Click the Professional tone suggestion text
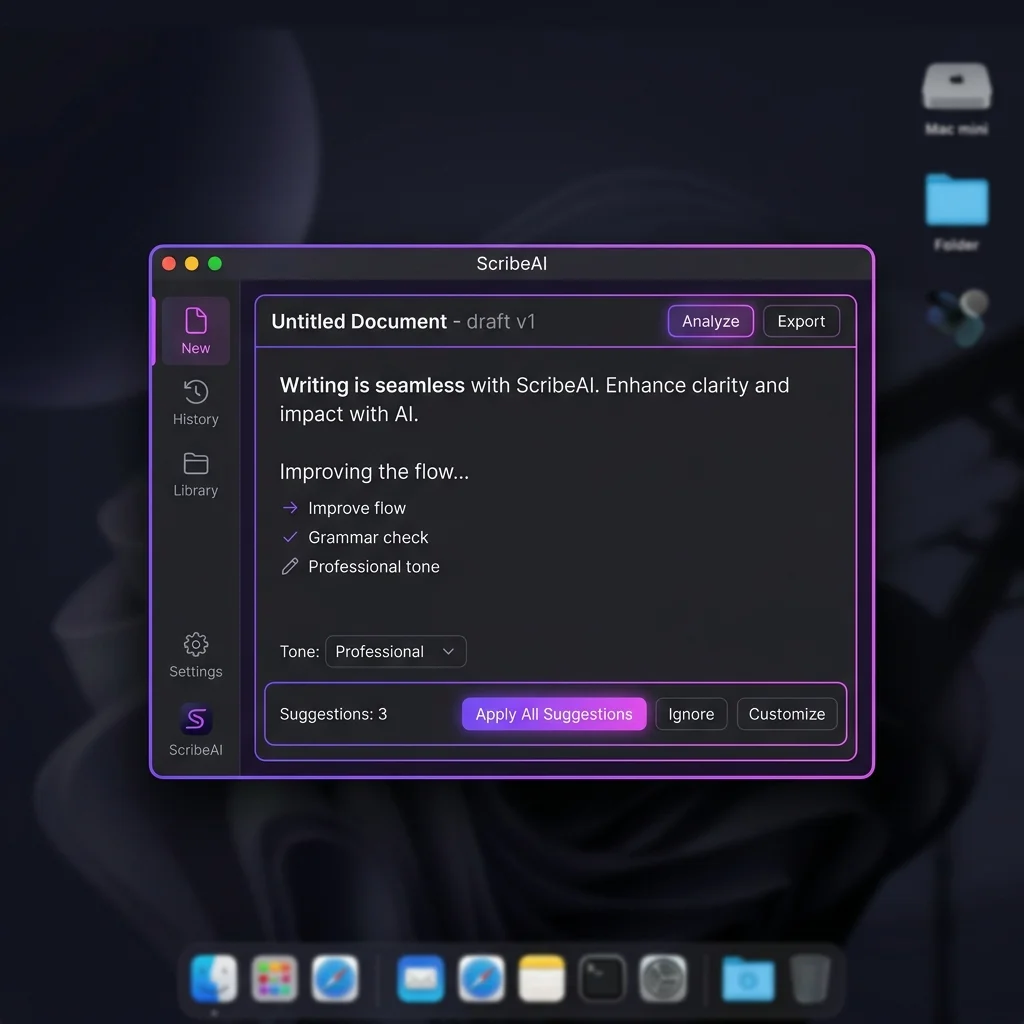This screenshot has height=1024, width=1024. [x=374, y=566]
